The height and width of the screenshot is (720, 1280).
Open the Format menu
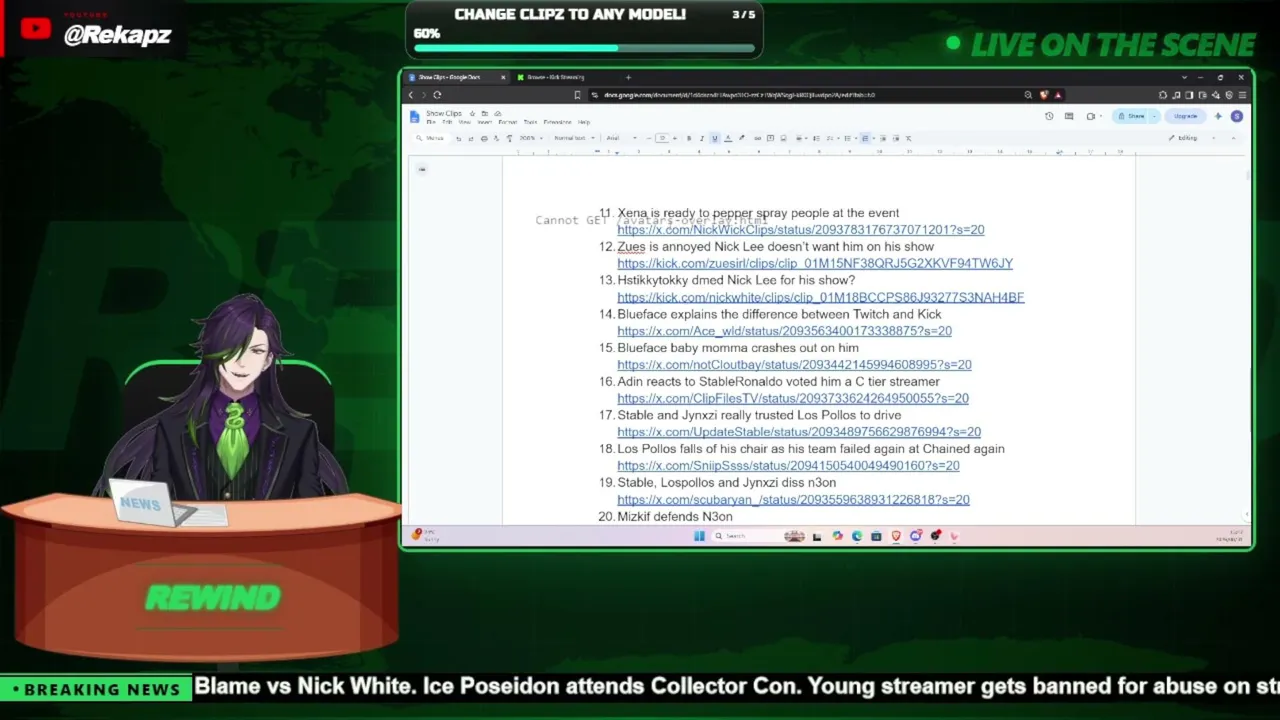tap(507, 122)
